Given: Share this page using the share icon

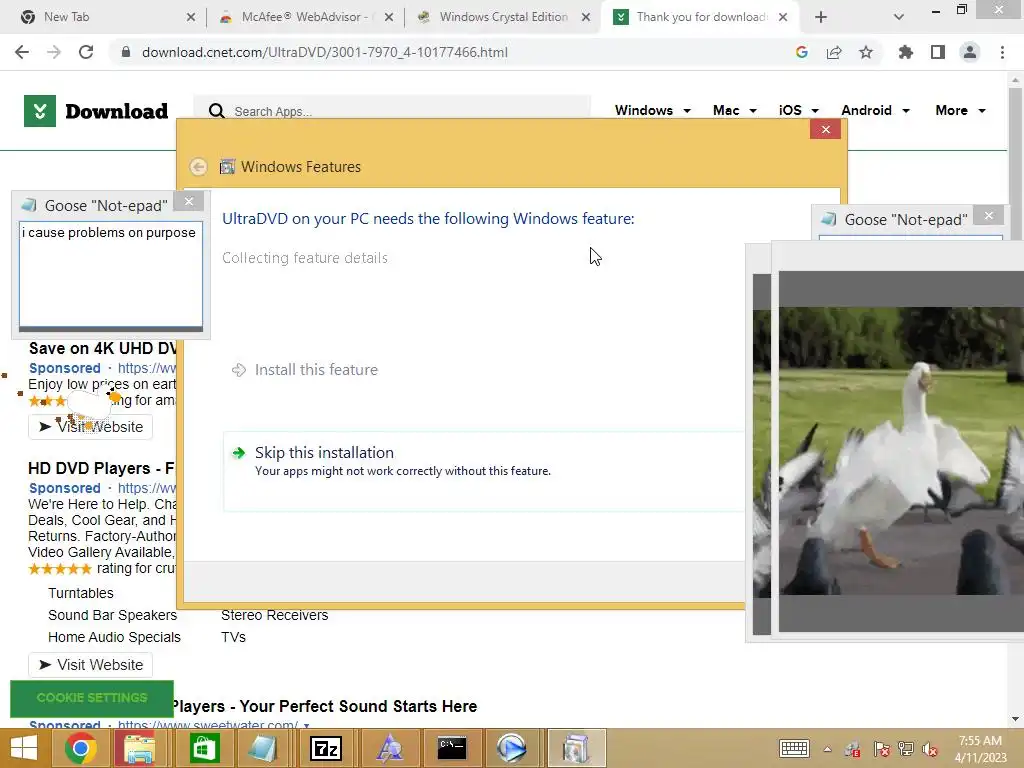Looking at the screenshot, I should [x=834, y=52].
